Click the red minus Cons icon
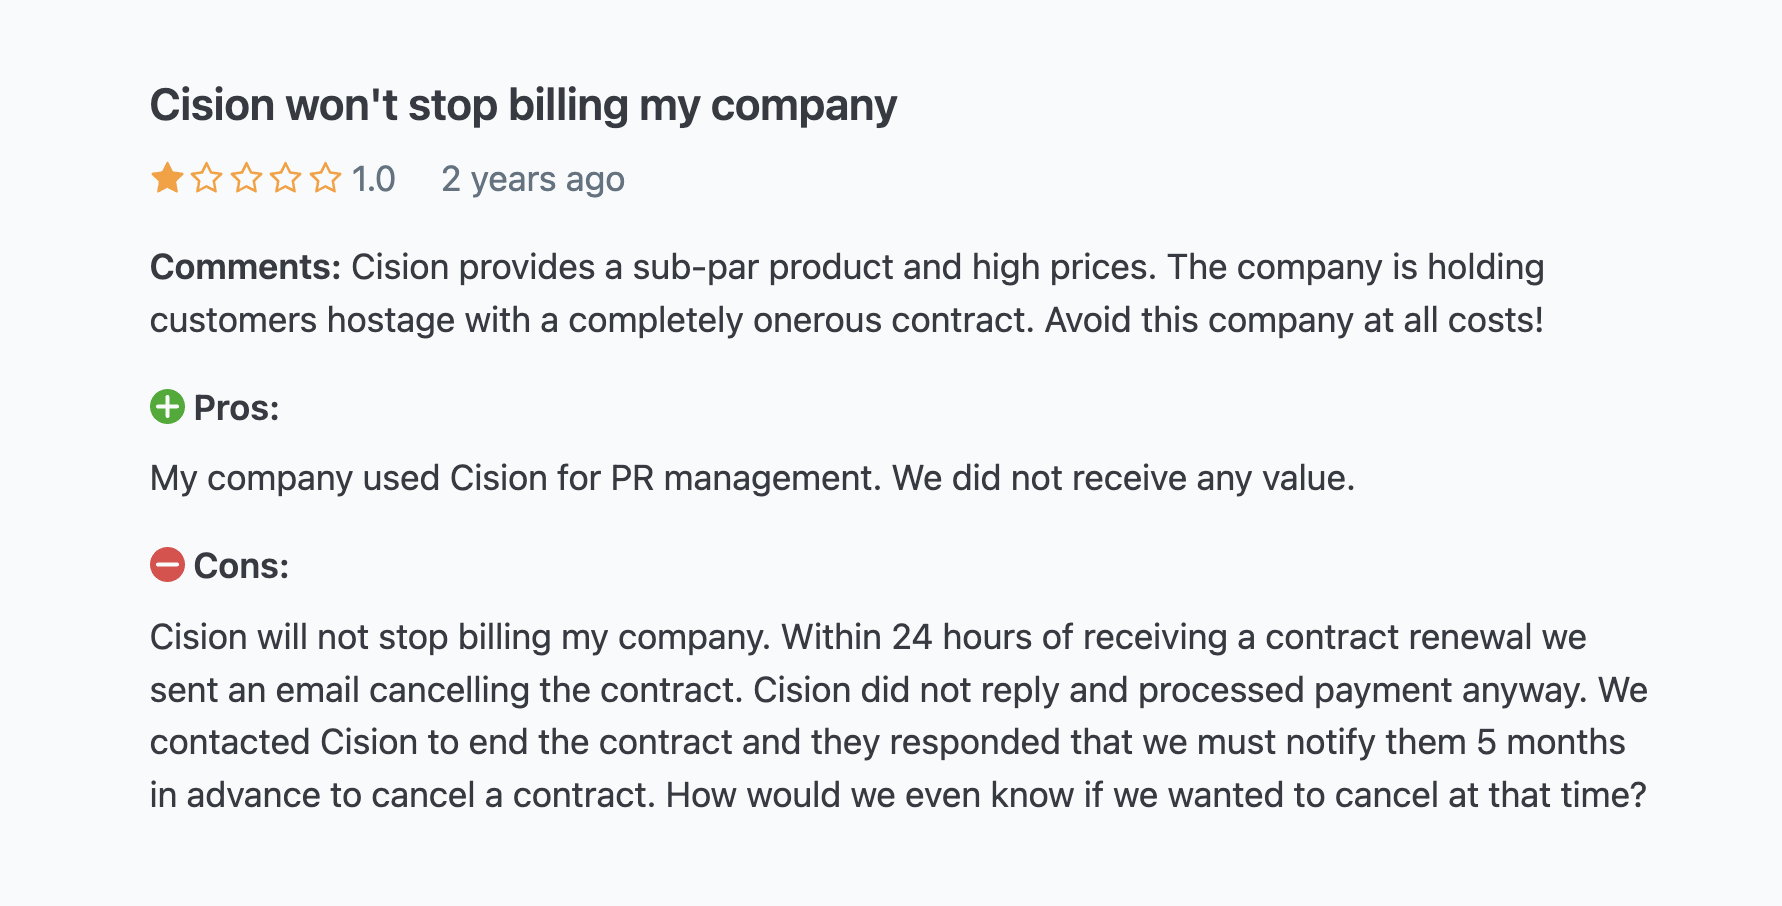The width and height of the screenshot is (1782, 906). [167, 565]
